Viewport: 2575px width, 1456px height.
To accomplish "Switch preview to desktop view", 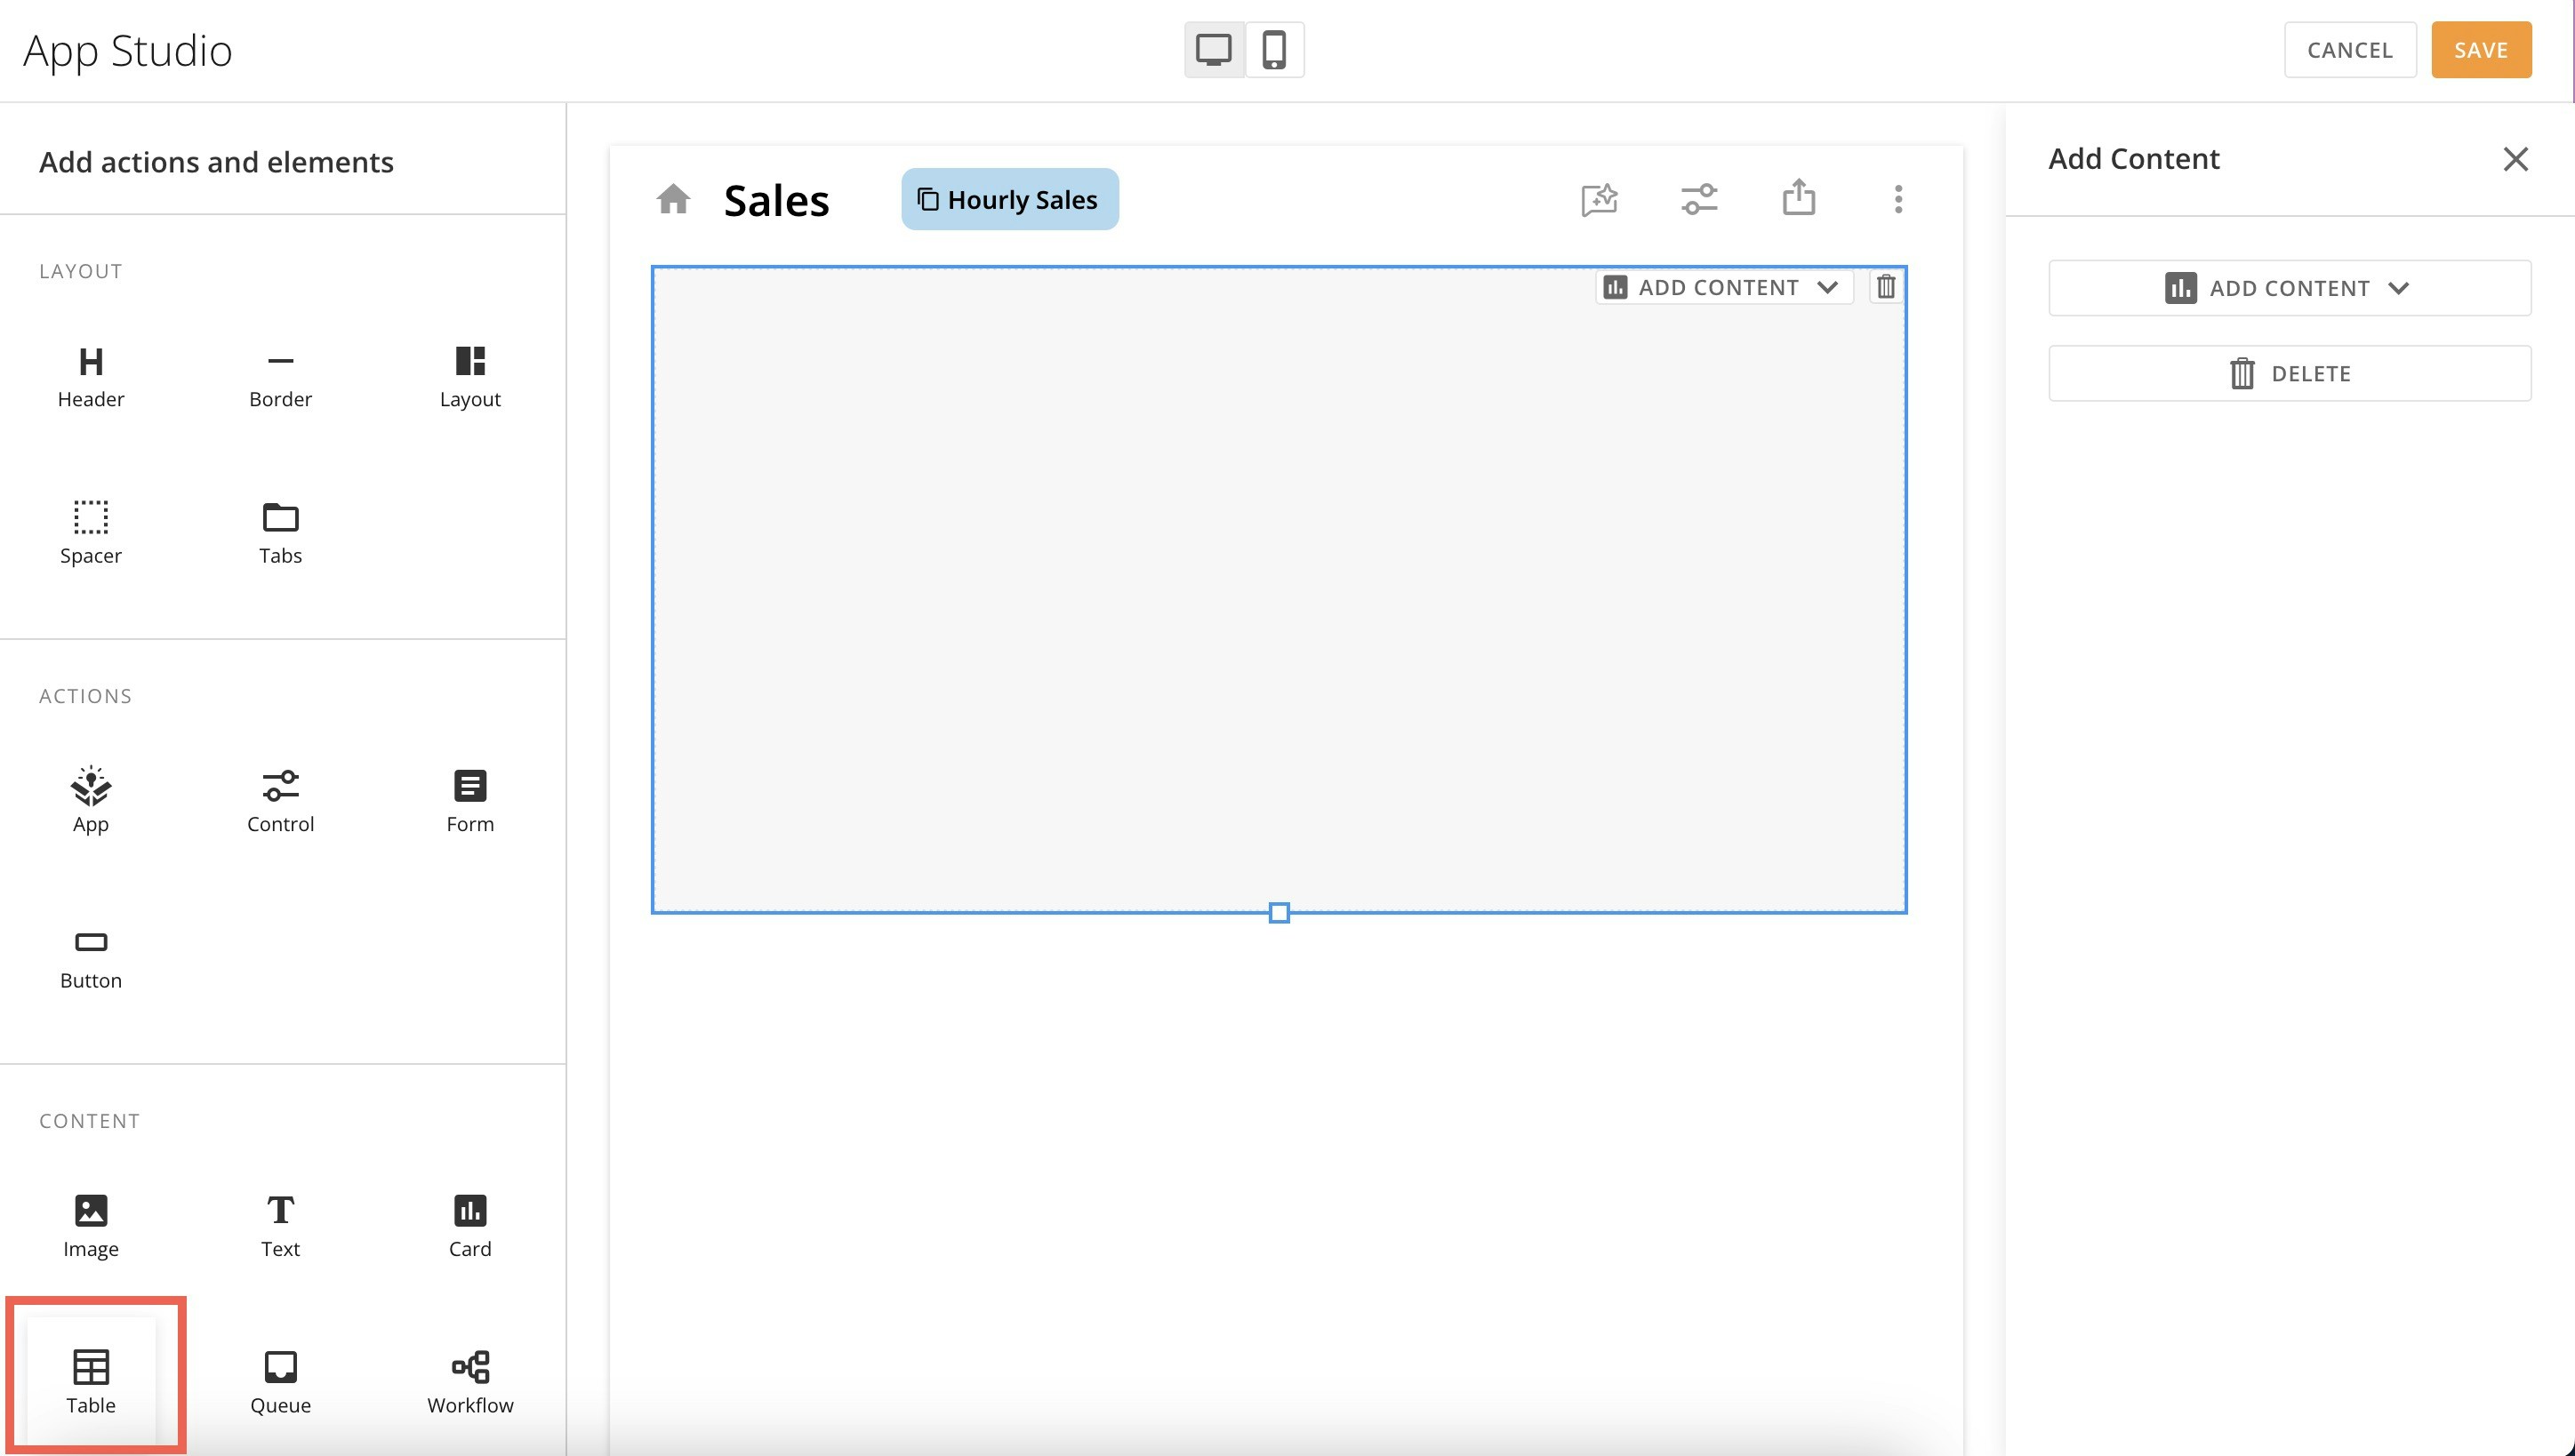I will point(1214,49).
